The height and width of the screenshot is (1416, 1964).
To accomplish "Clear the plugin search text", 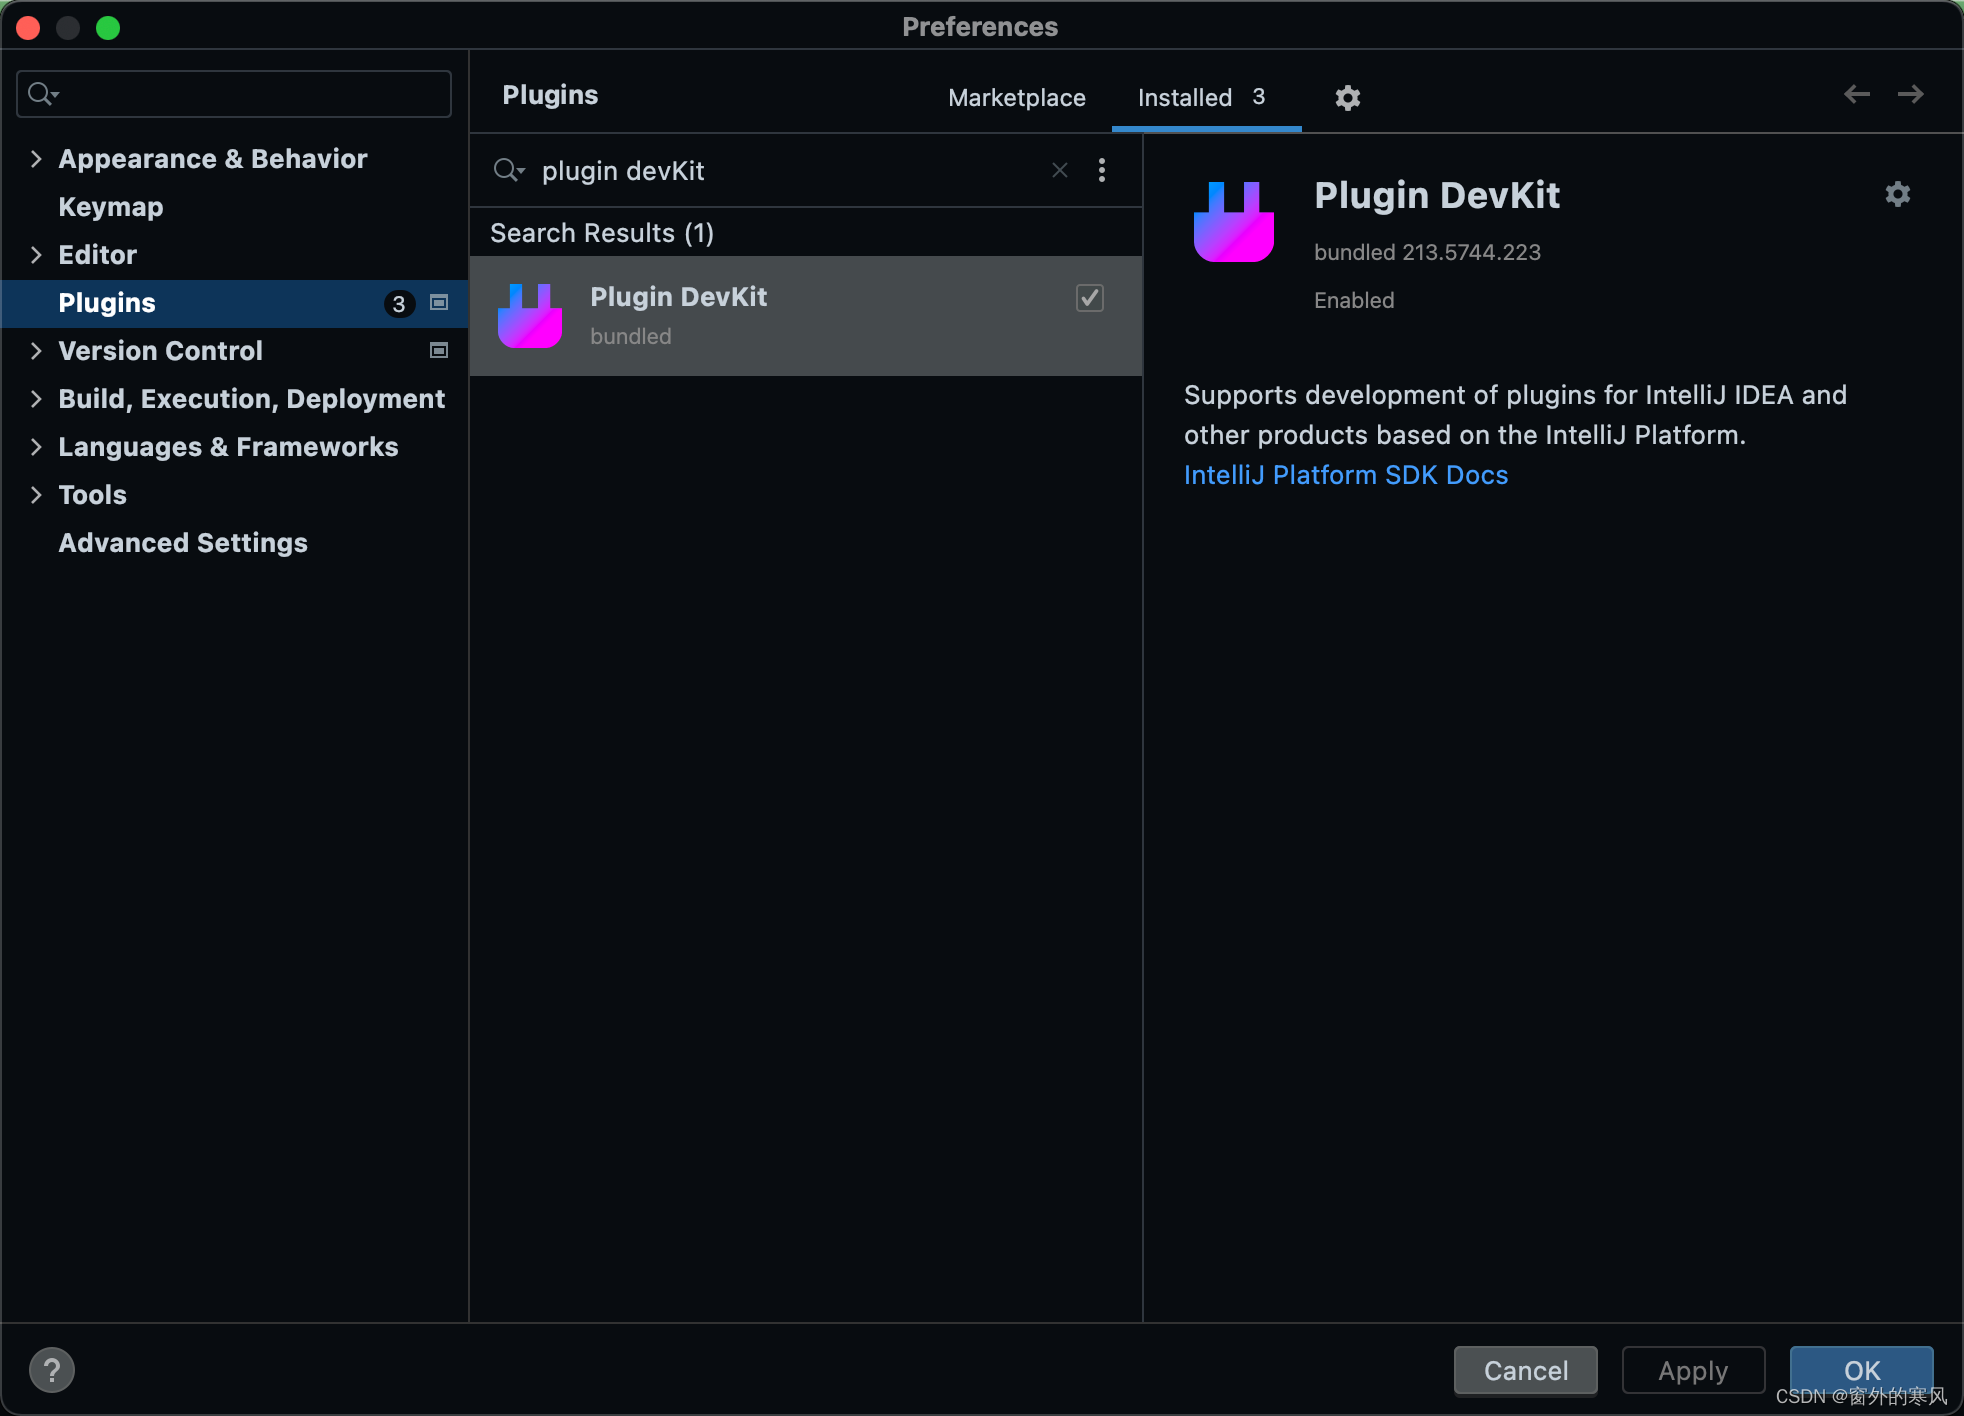I will click(1059, 170).
